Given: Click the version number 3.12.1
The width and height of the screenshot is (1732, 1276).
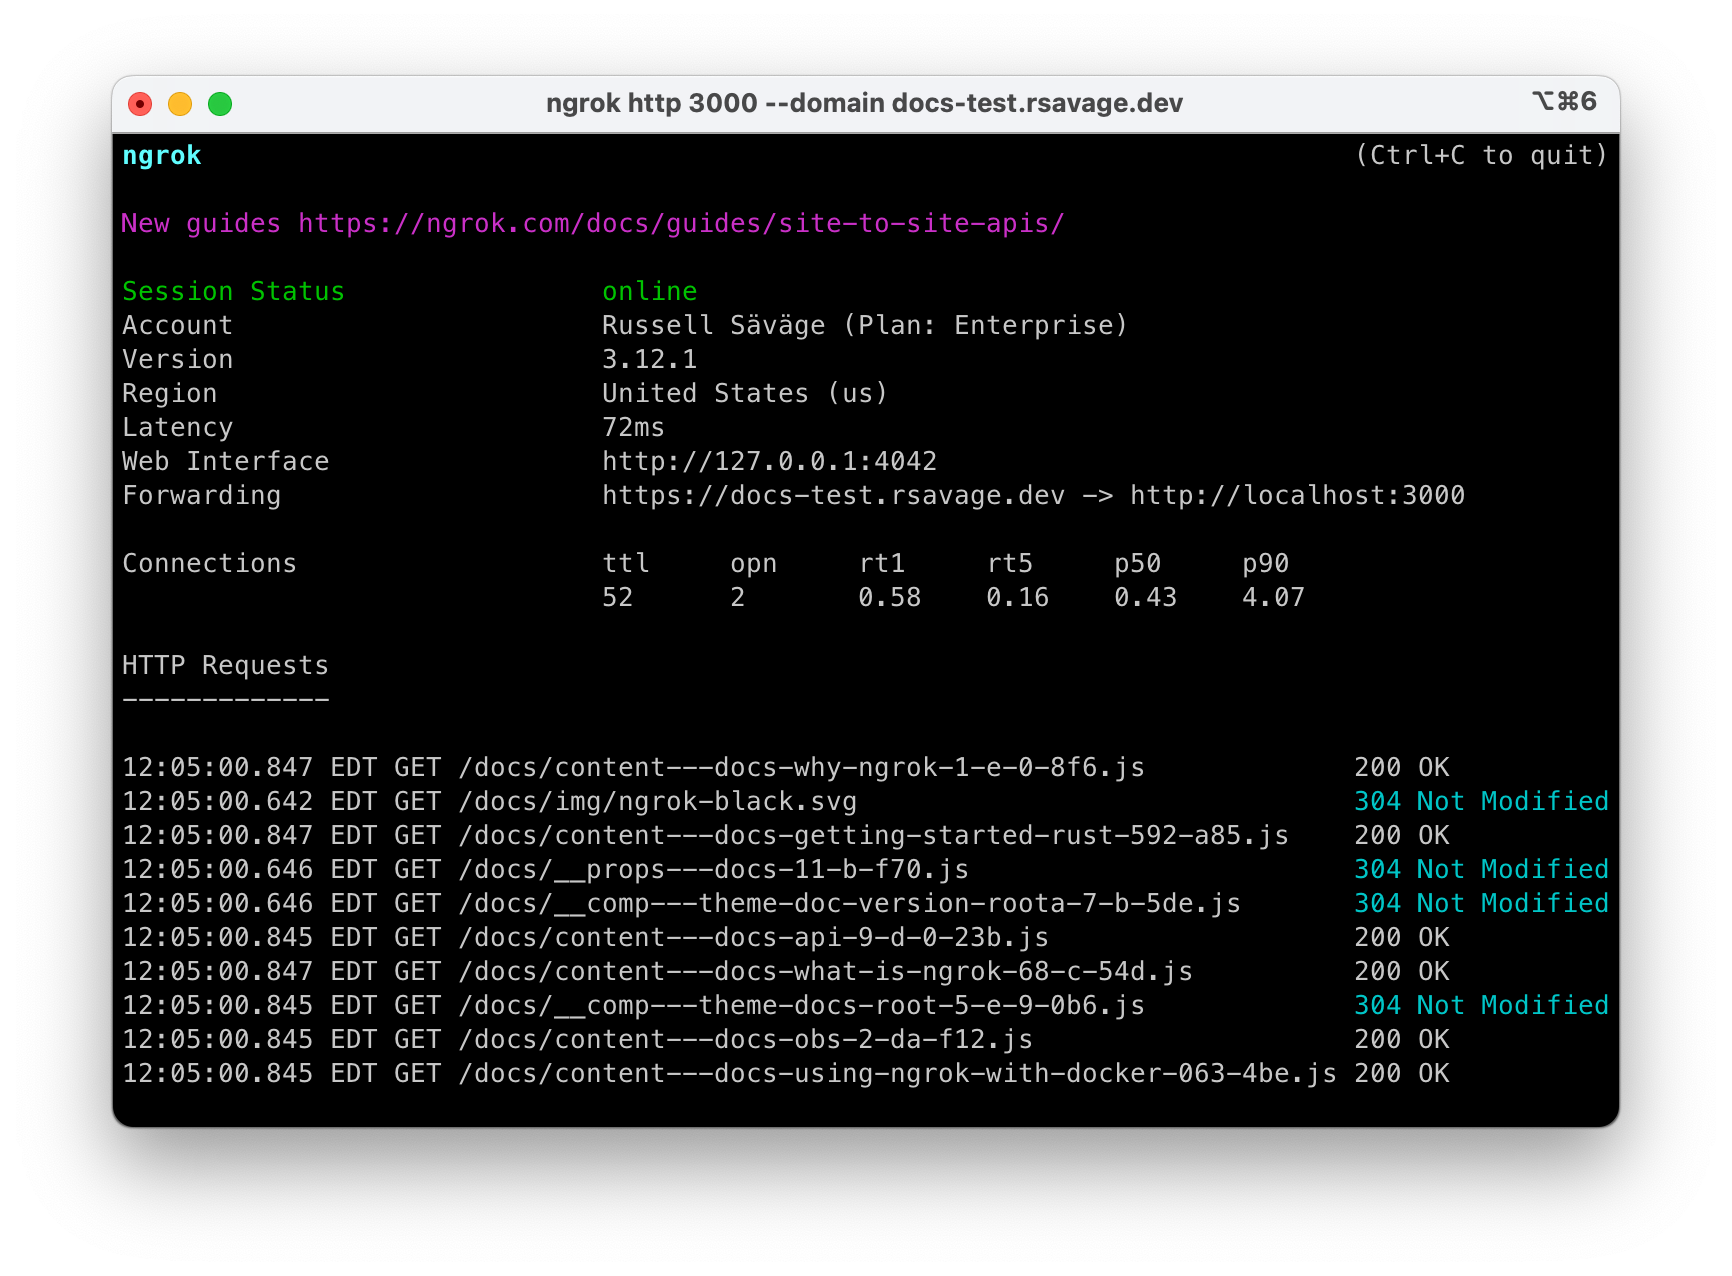Looking at the screenshot, I should click(x=649, y=359).
